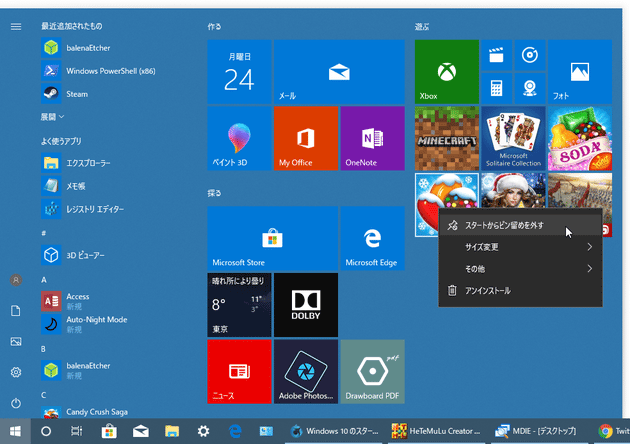
Task: Click the letter A index header
Action: 44,280
